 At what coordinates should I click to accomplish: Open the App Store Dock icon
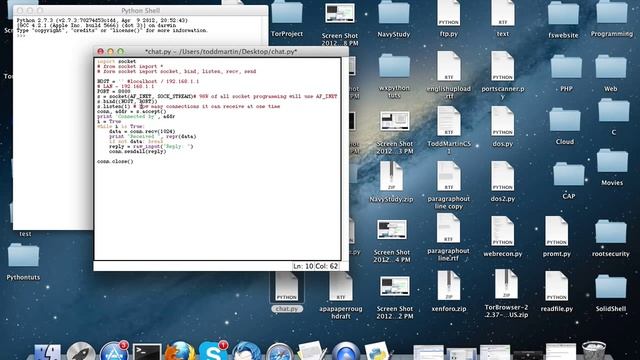tap(113, 351)
